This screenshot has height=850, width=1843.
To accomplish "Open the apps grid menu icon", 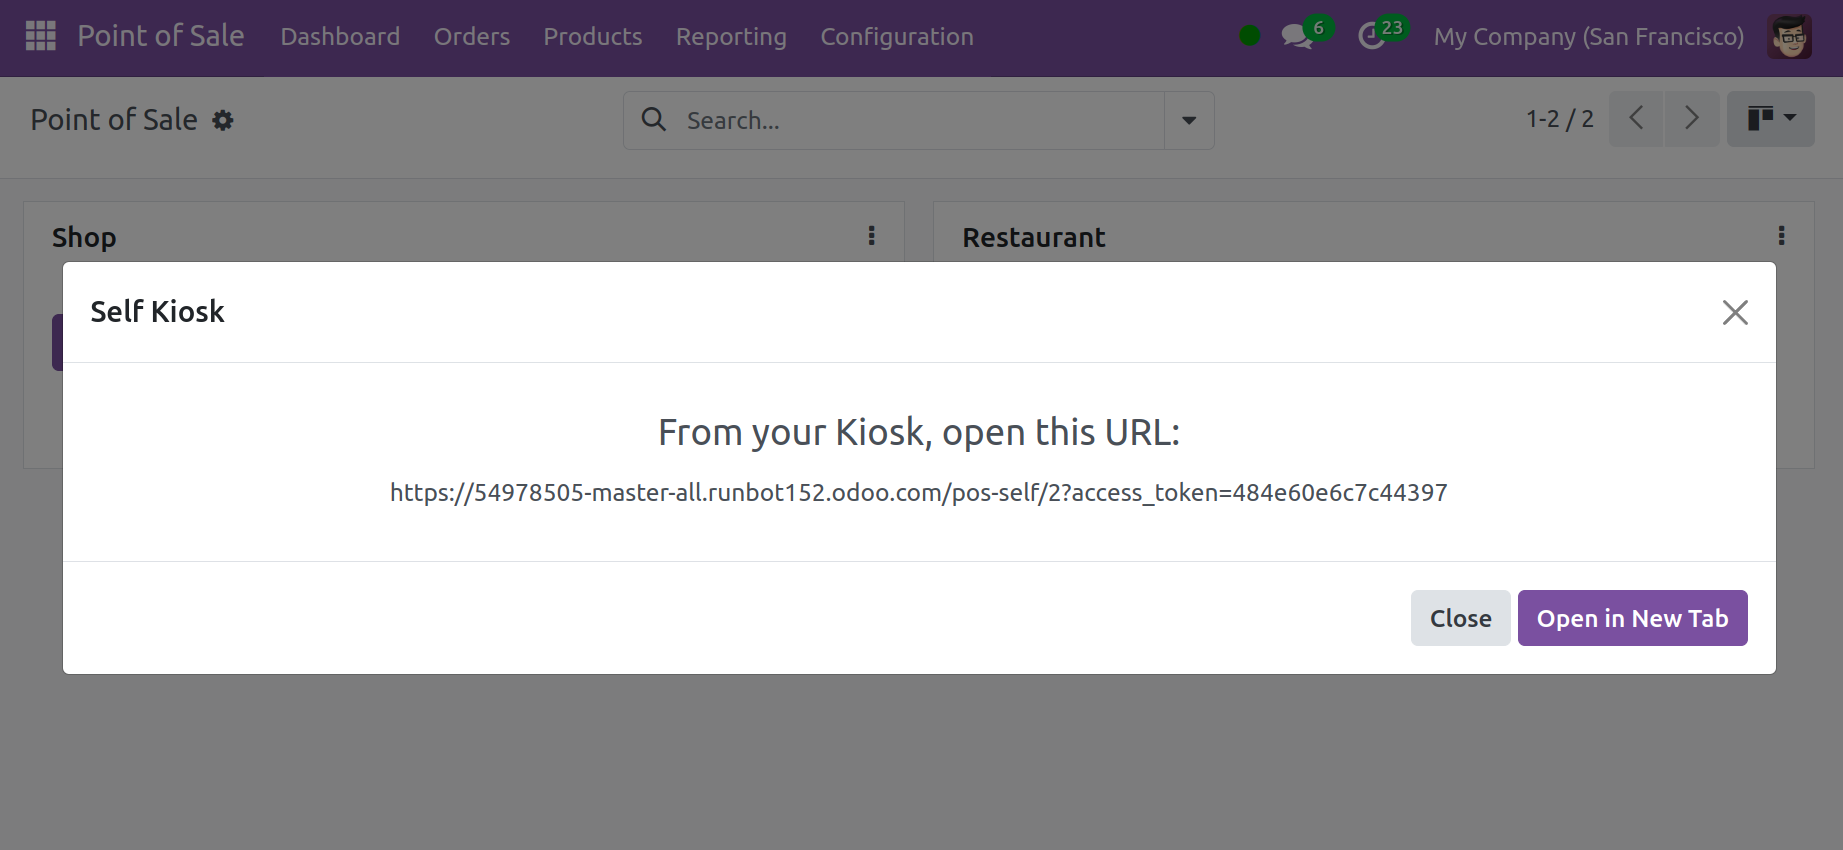I will (40, 36).
